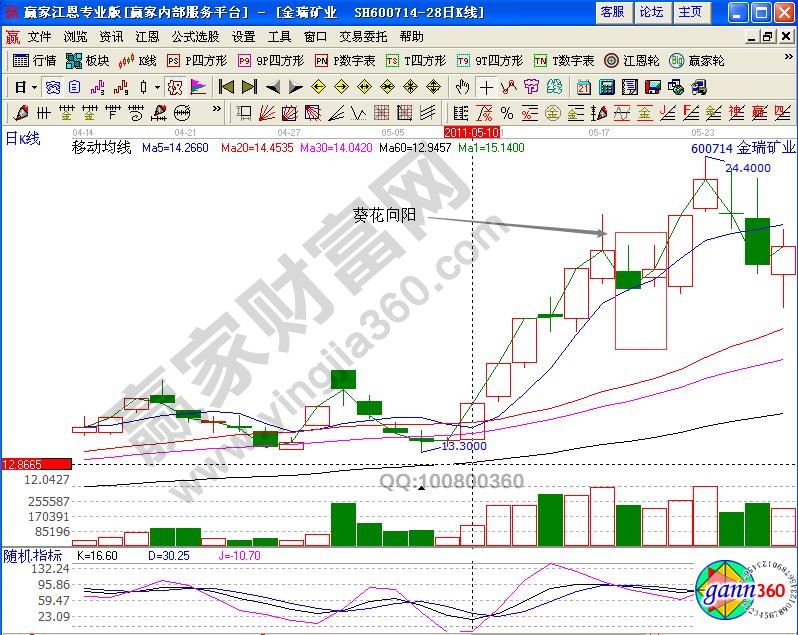The image size is (798, 635).
Task: Select the percent line drawing tool
Action: [507, 112]
